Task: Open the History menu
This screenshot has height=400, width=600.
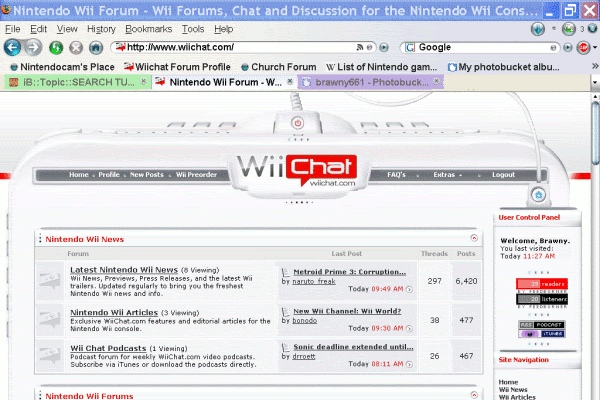Action: pyautogui.click(x=101, y=29)
